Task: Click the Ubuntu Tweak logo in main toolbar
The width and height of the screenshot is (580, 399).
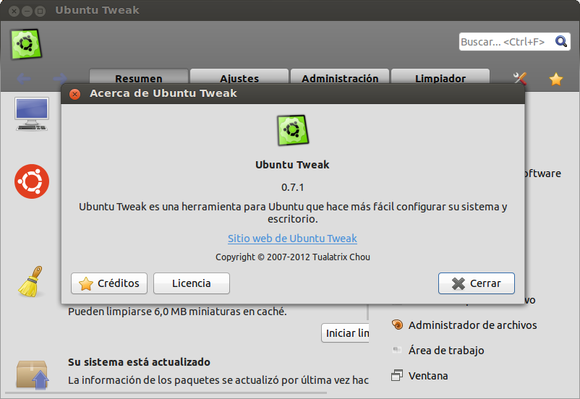Action: (x=26, y=44)
